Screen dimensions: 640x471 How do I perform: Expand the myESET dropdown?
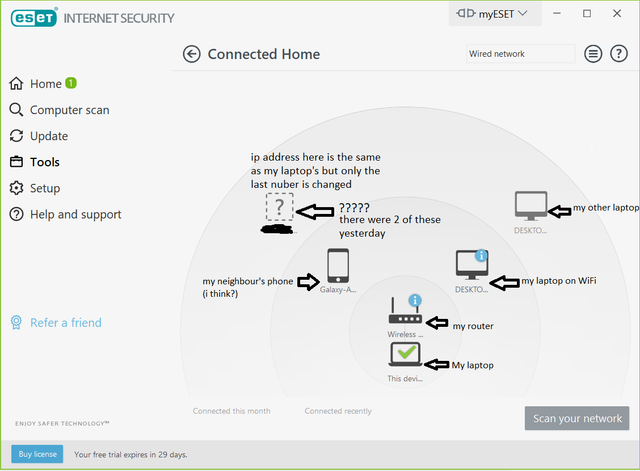(495, 14)
